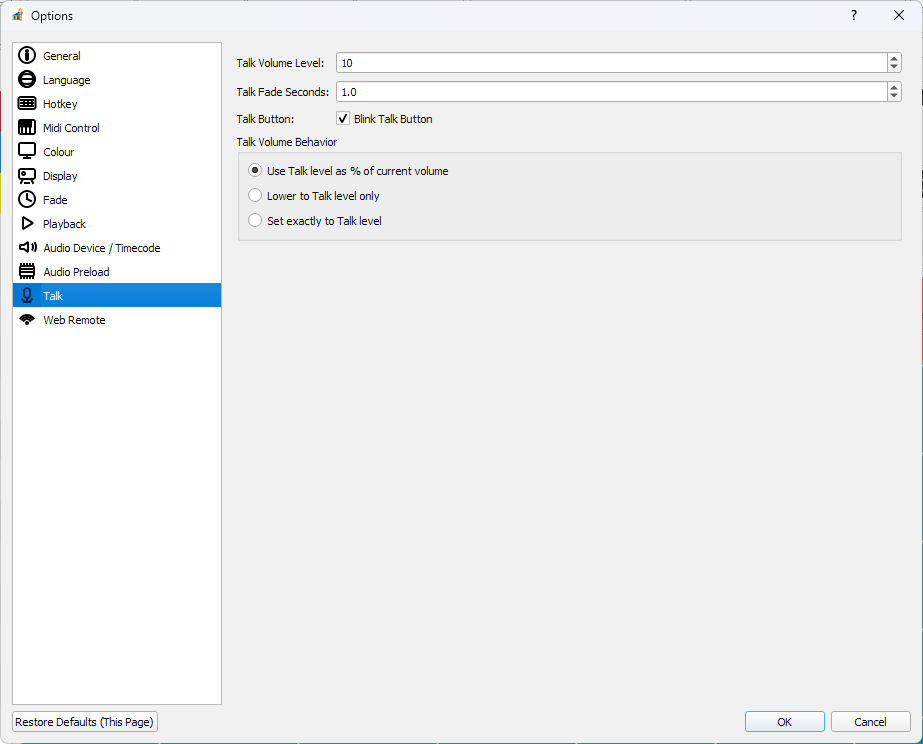Open the Hotkey keyboard icon

pyautogui.click(x=27, y=104)
